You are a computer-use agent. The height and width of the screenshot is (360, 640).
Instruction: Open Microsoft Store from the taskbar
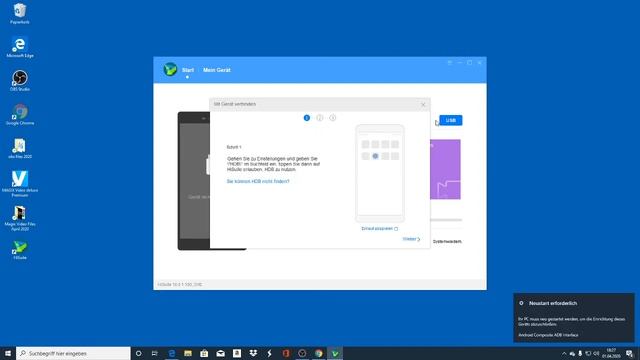204,353
